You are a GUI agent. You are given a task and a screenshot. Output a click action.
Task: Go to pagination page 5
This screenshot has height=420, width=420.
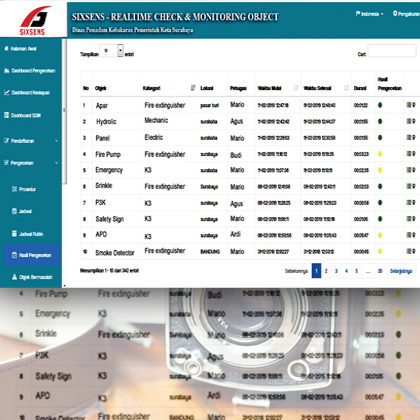[356, 271]
